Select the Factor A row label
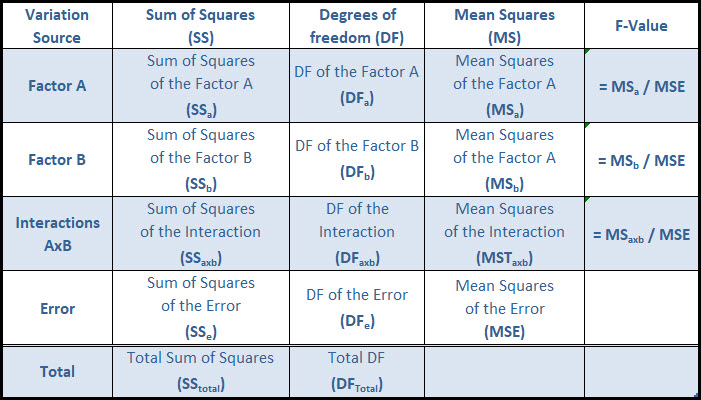 tap(57, 86)
